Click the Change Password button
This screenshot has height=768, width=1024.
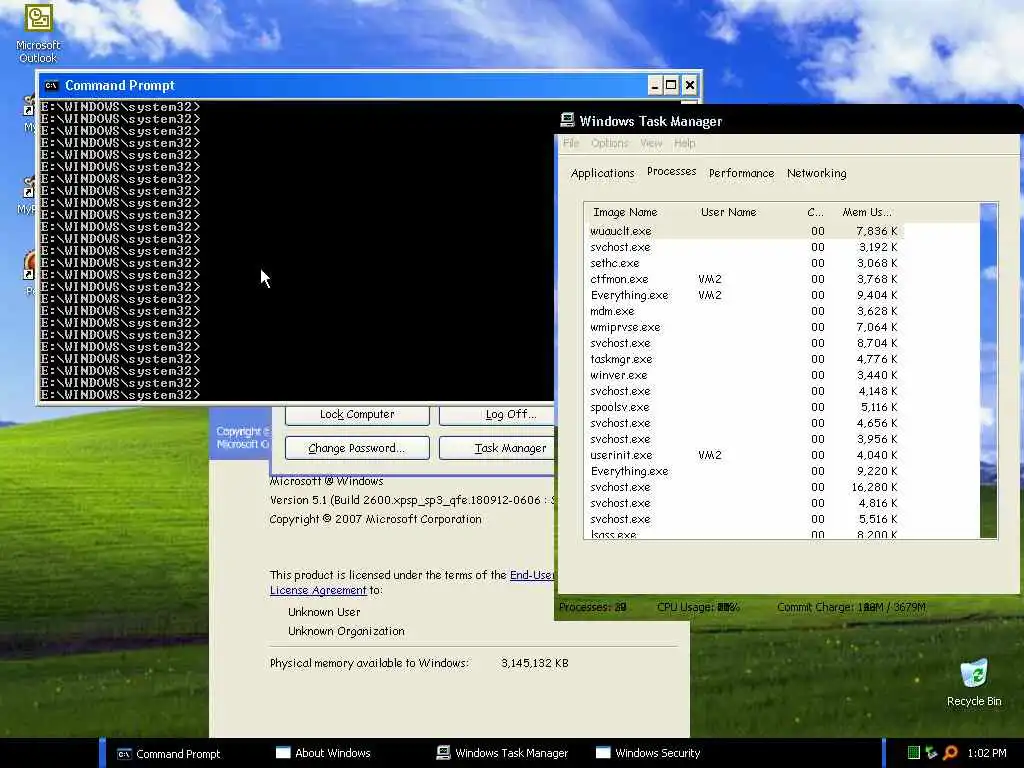(357, 448)
